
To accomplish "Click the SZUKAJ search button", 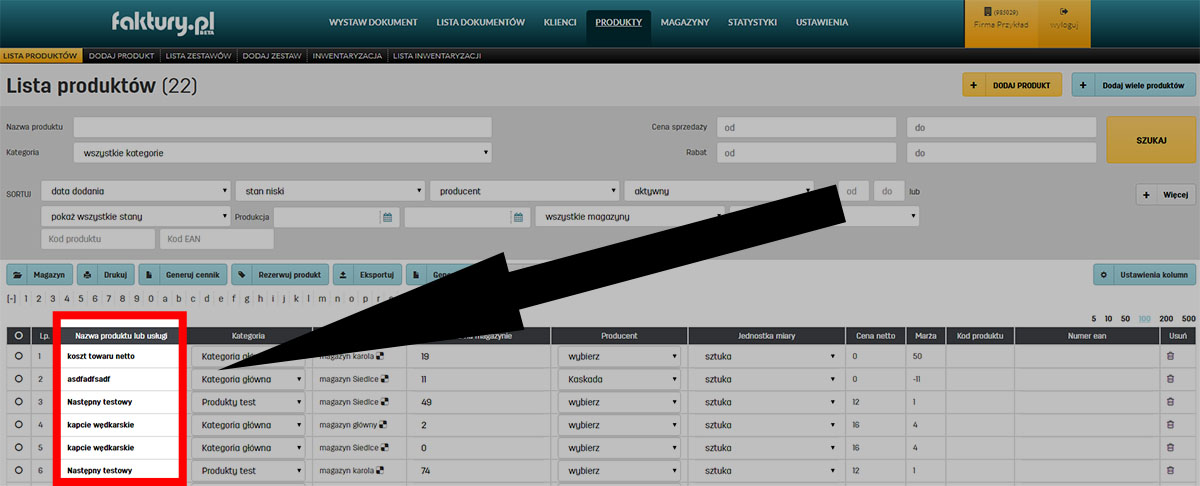I will coord(1151,140).
